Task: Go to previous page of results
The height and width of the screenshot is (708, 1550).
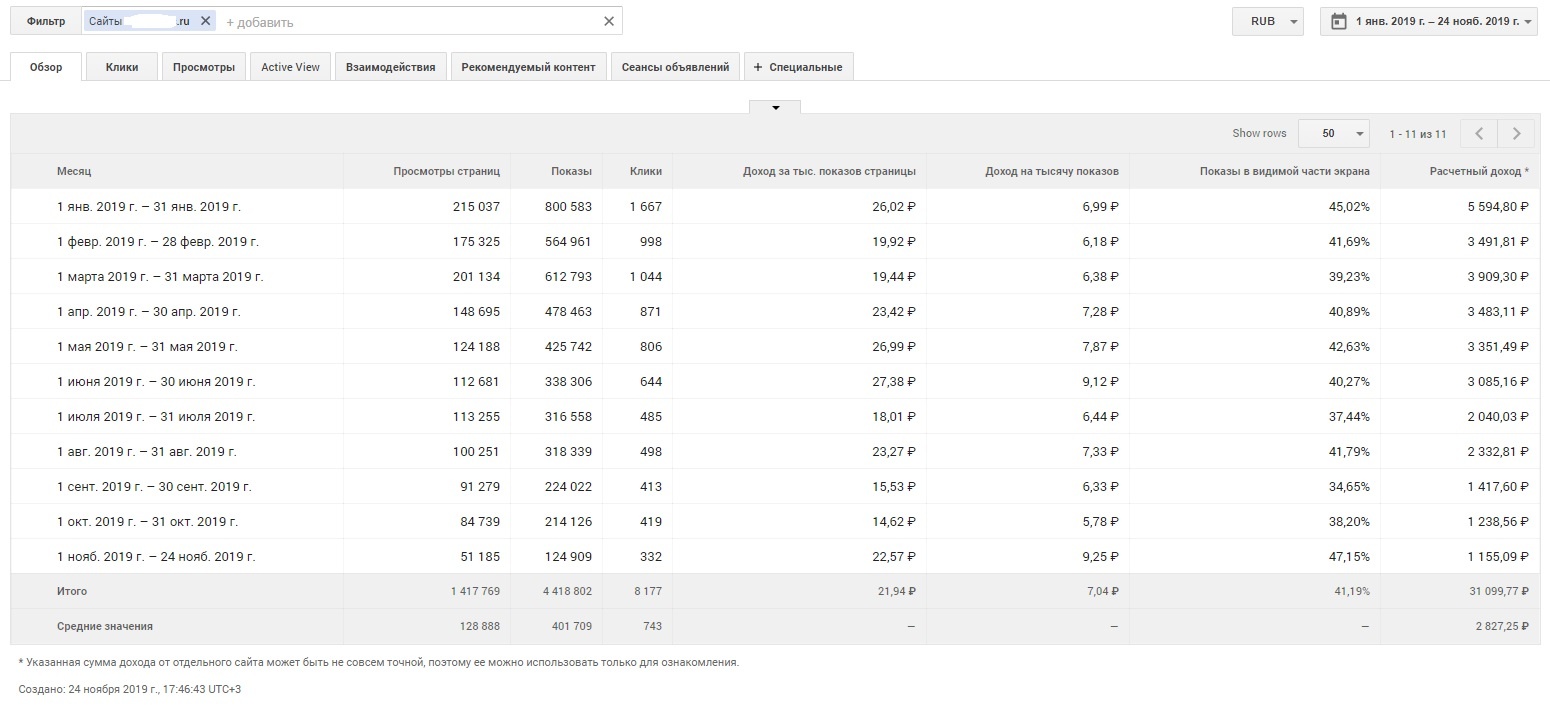Action: (1478, 134)
